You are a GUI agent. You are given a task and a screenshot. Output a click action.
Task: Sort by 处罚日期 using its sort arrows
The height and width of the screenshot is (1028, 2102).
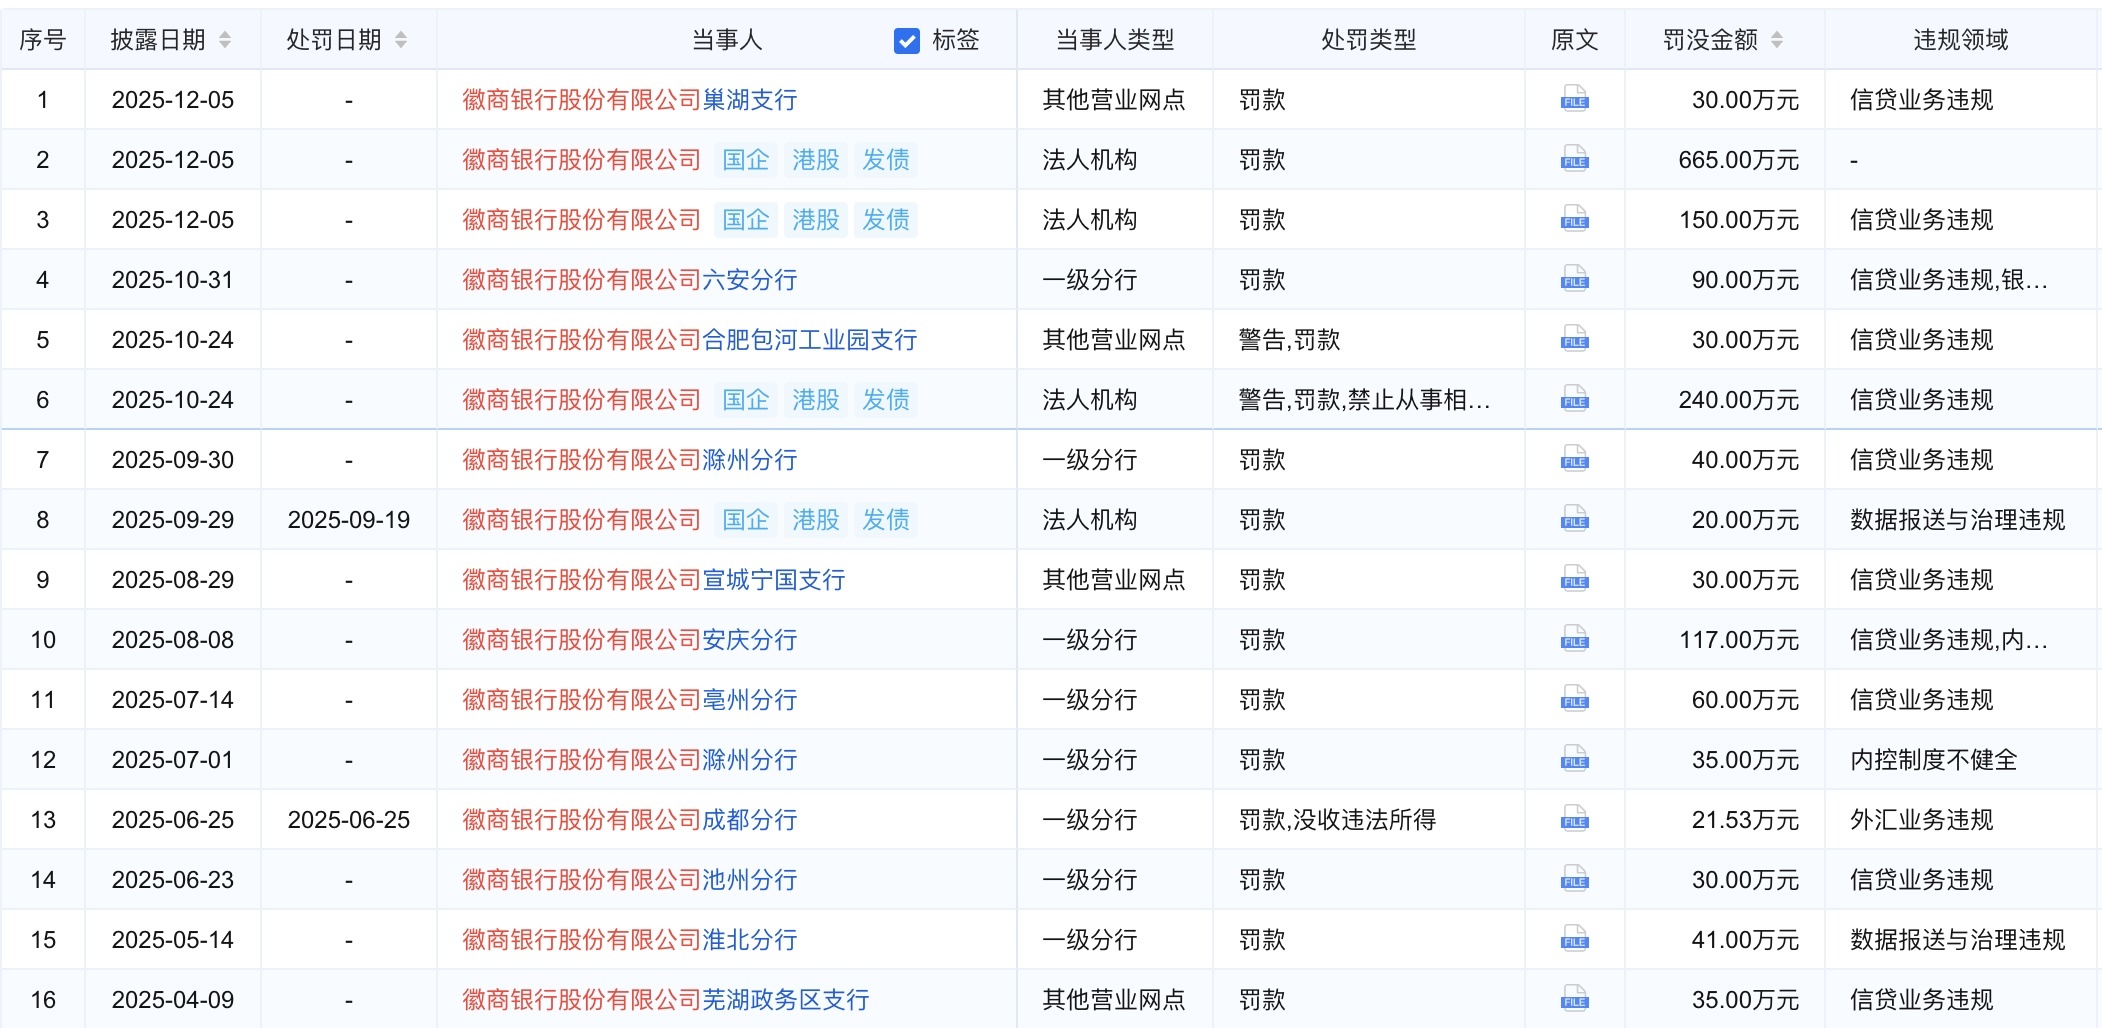(x=401, y=40)
